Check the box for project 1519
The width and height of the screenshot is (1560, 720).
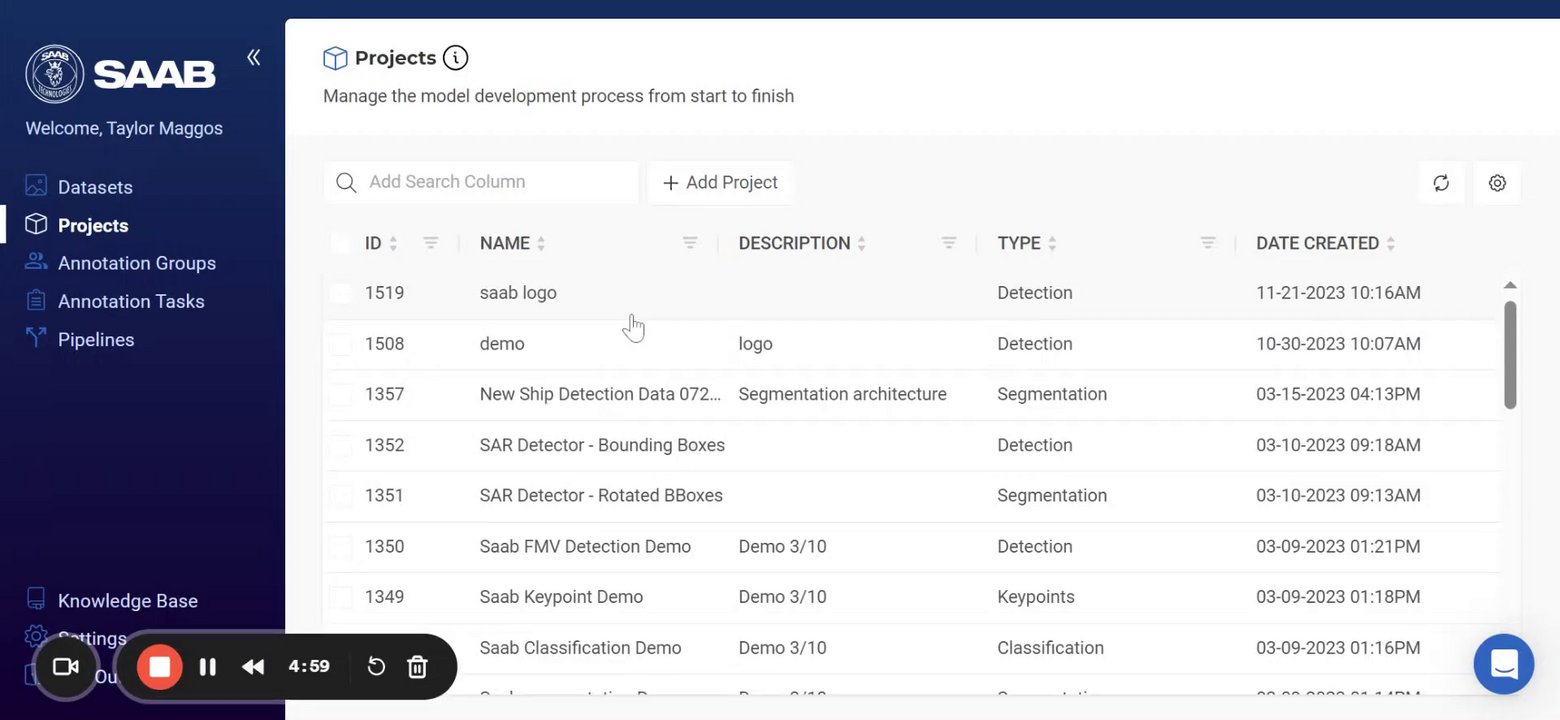[x=341, y=293]
